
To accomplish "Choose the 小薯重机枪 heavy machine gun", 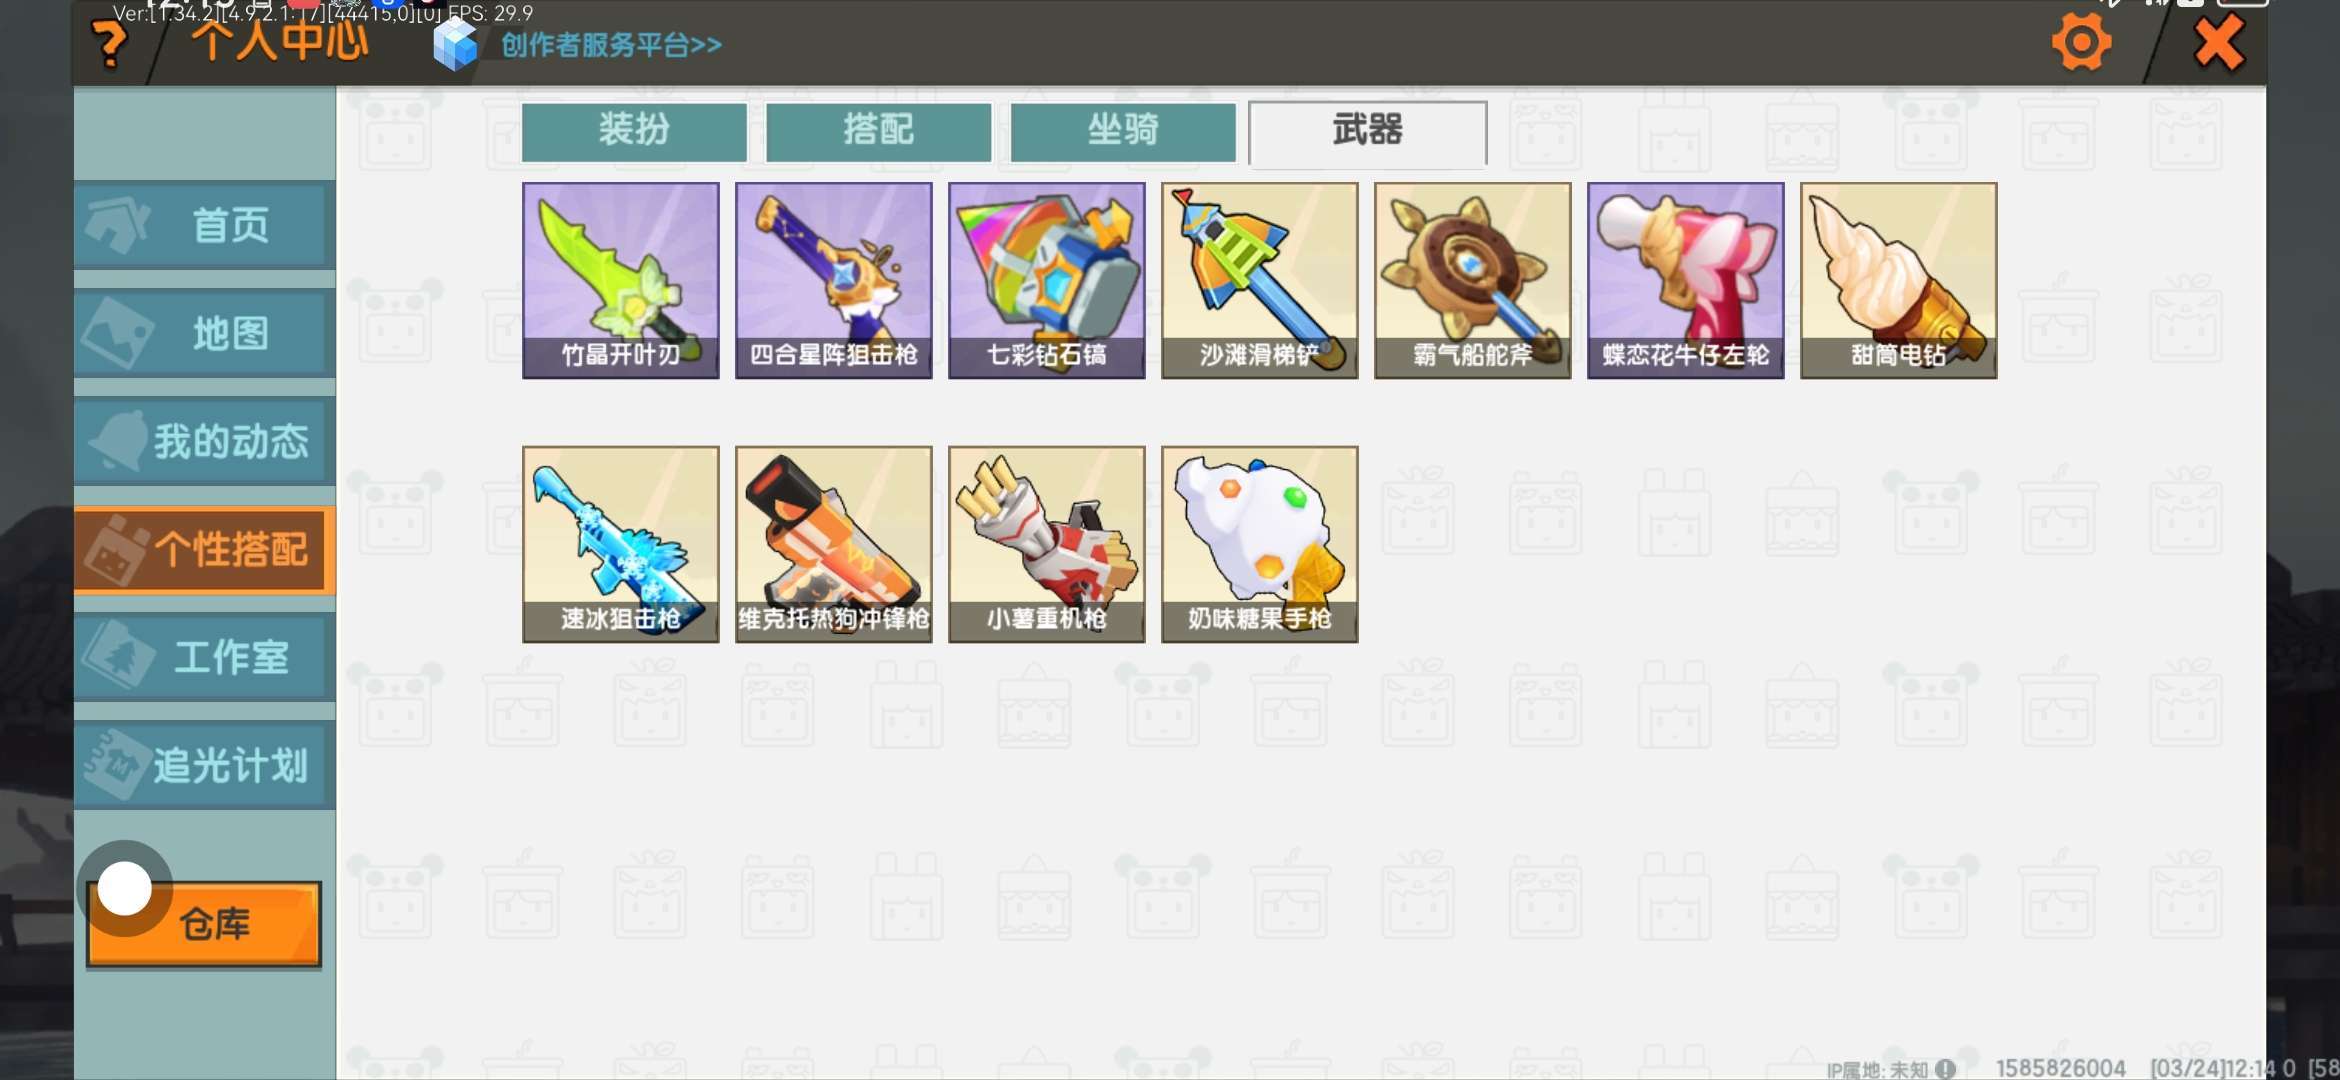I will pyautogui.click(x=1046, y=544).
